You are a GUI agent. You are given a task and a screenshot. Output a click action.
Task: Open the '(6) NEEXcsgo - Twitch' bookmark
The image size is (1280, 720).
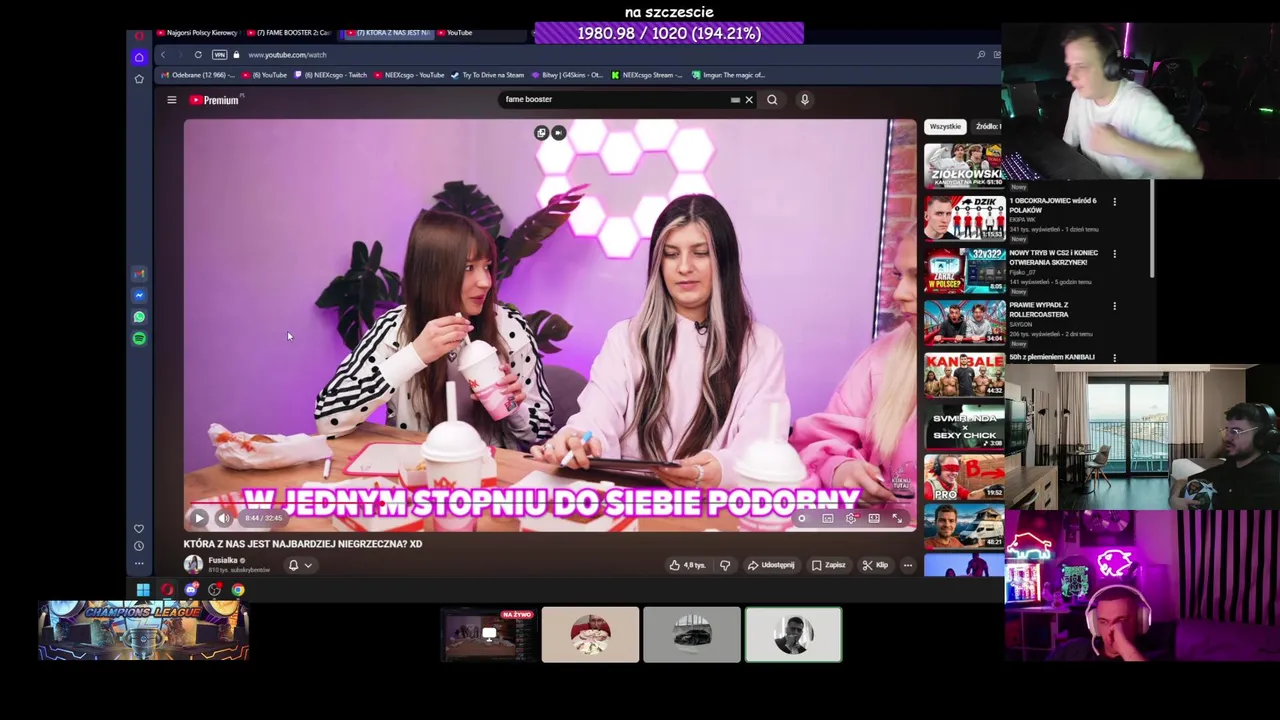click(331, 75)
